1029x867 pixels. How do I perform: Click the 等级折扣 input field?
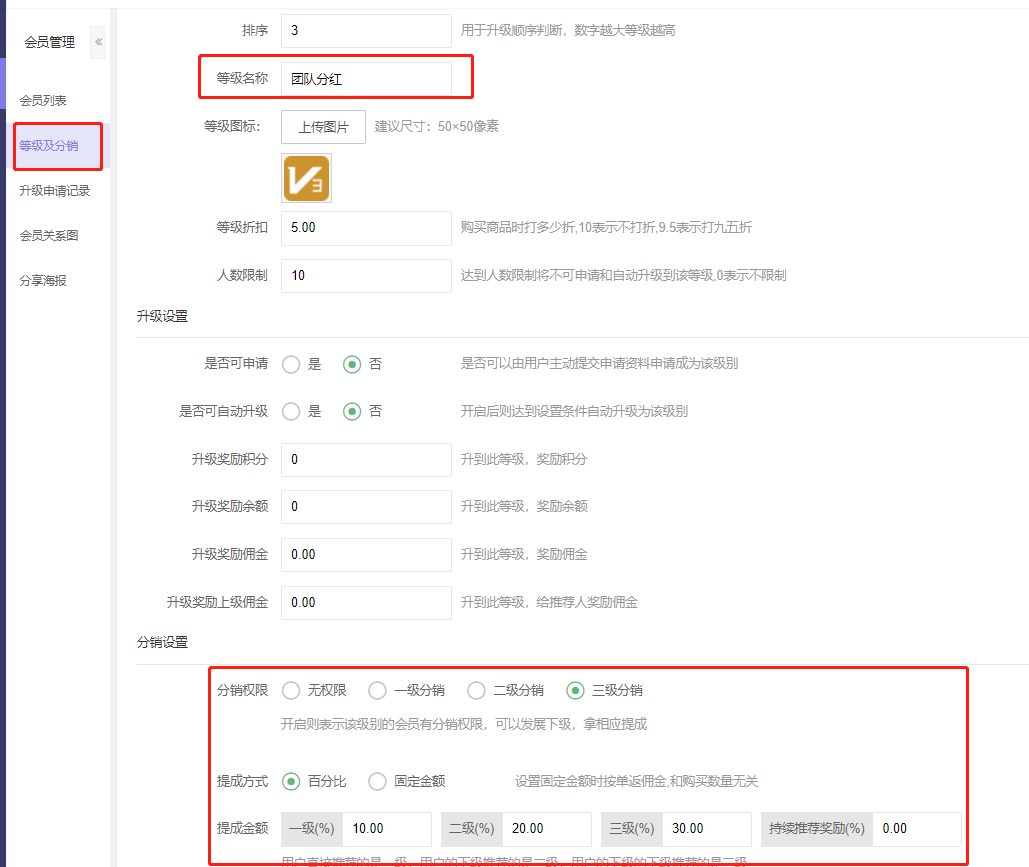click(365, 227)
